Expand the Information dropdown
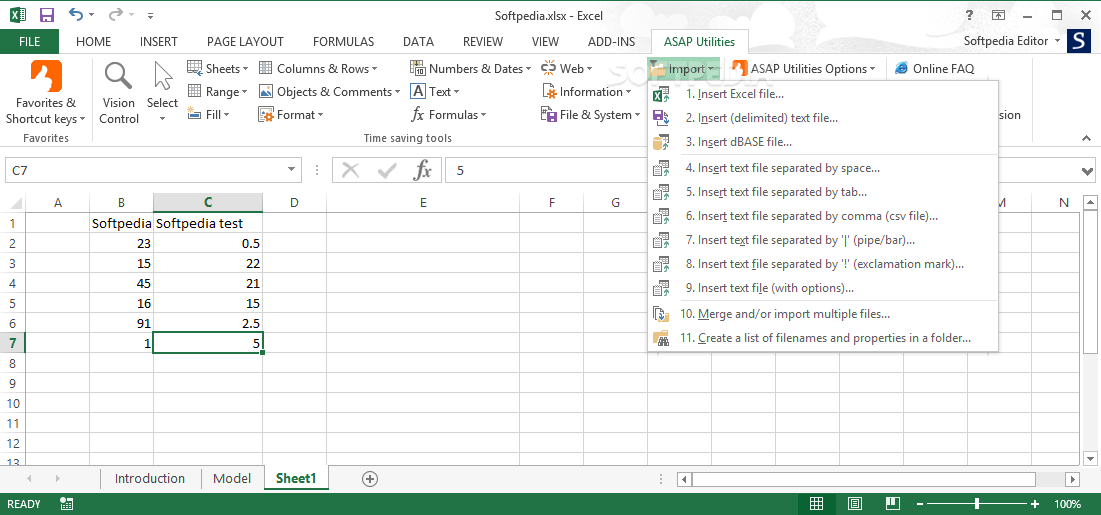 [586, 91]
